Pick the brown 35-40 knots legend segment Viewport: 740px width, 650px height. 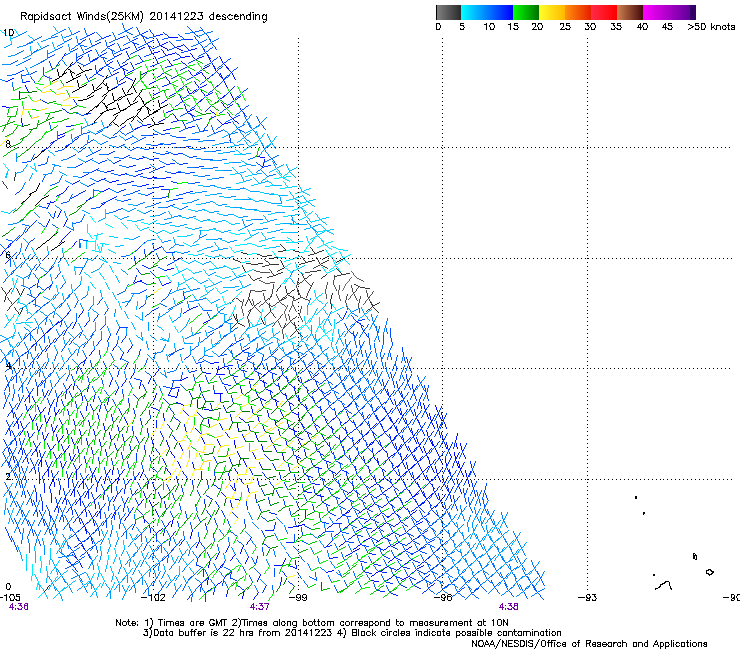[630, 12]
